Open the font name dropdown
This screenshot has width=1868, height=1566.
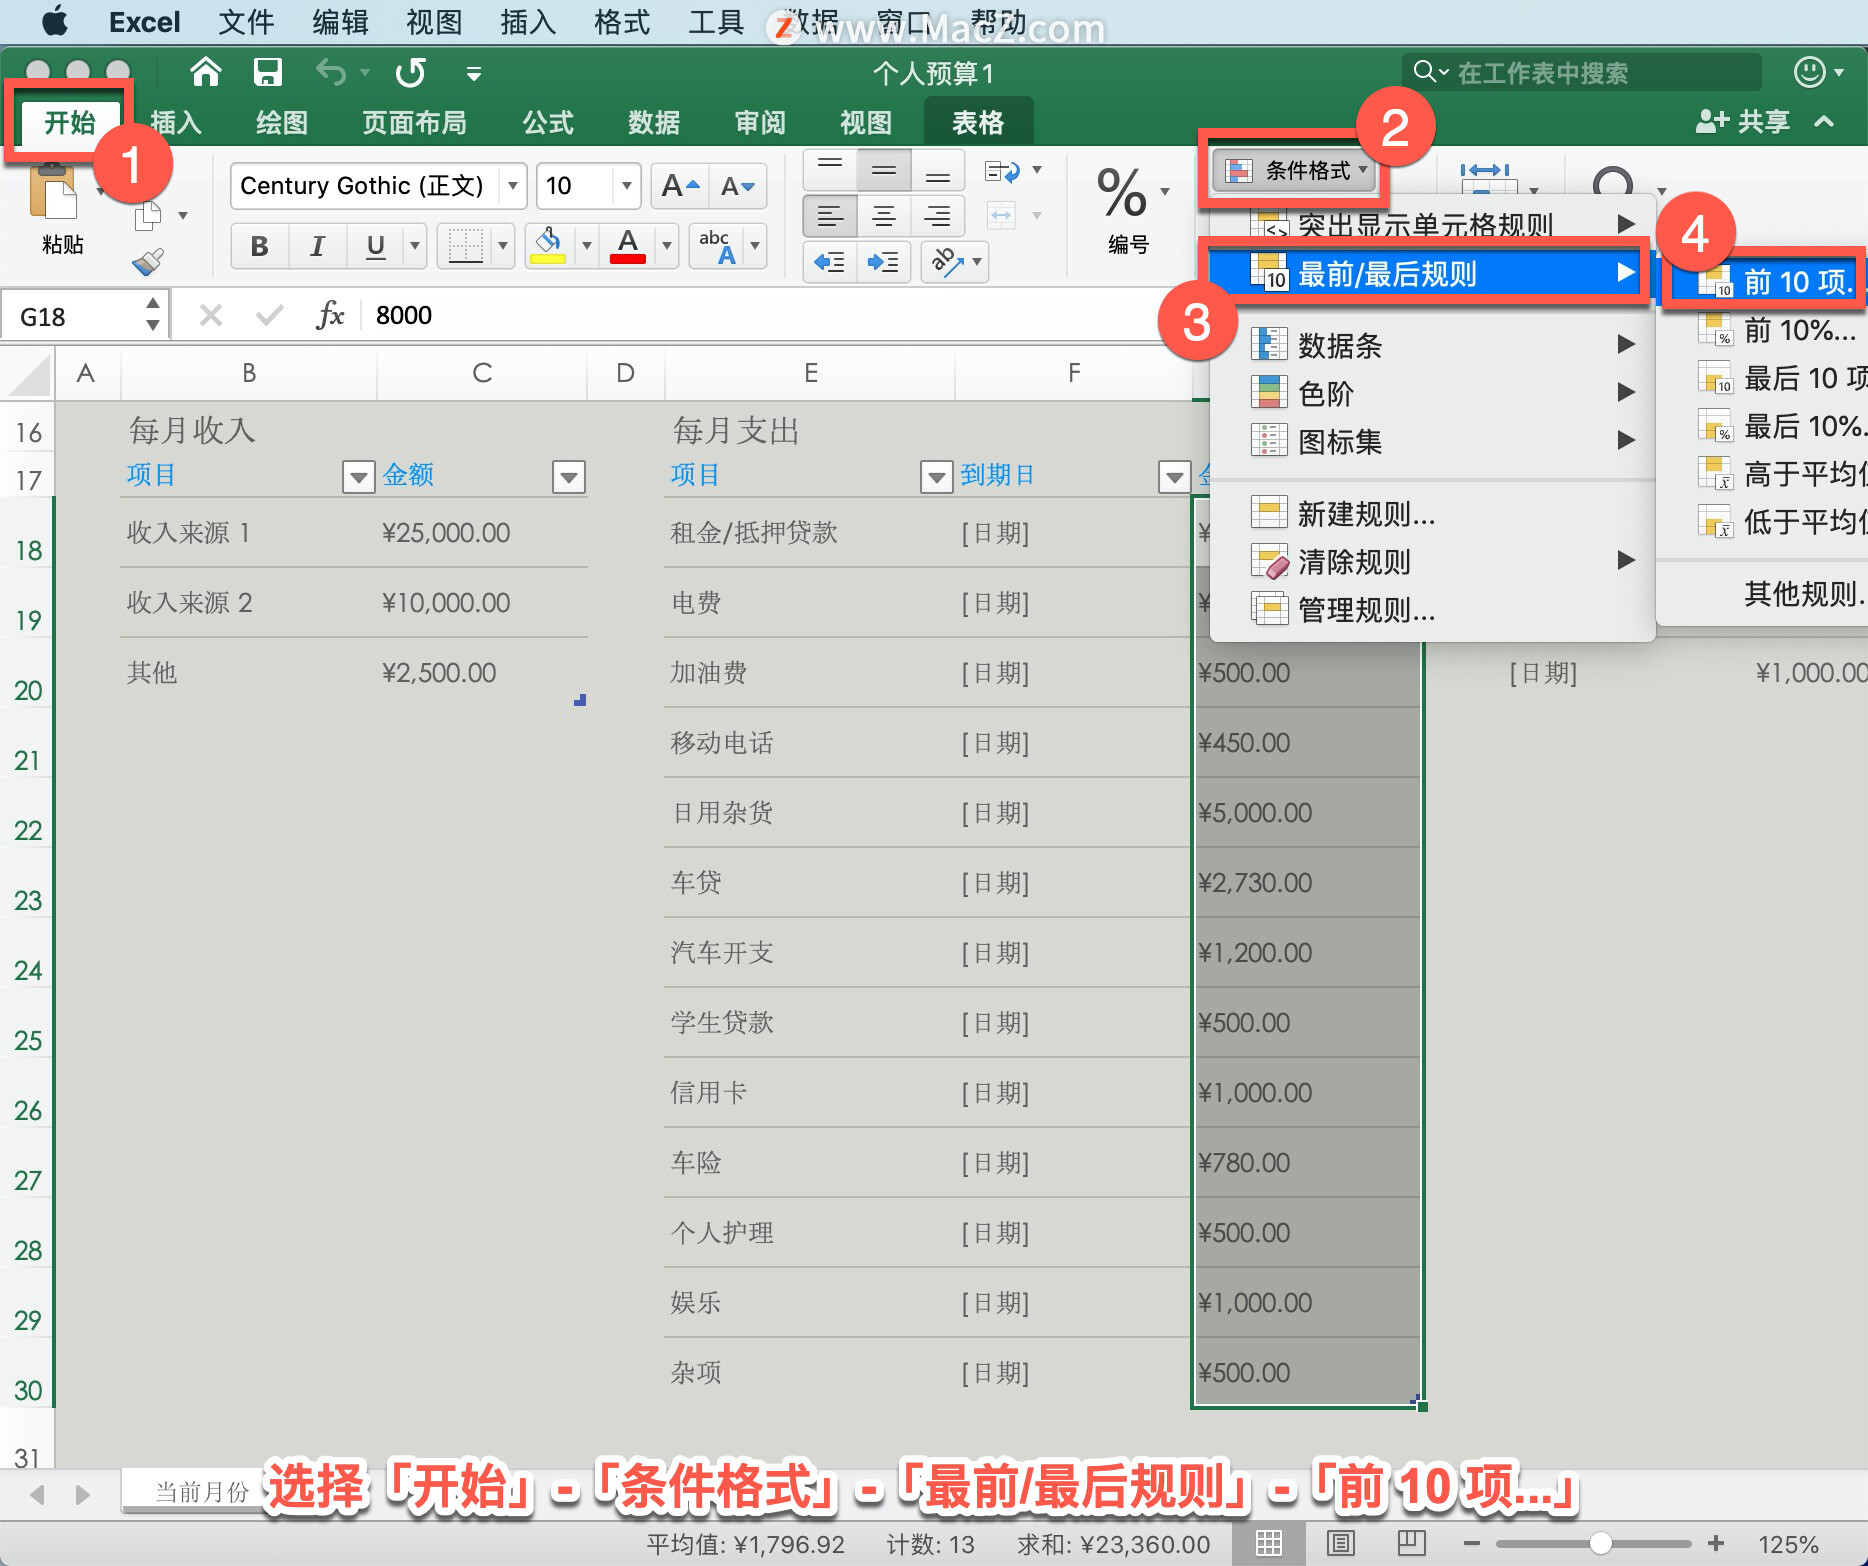point(512,186)
